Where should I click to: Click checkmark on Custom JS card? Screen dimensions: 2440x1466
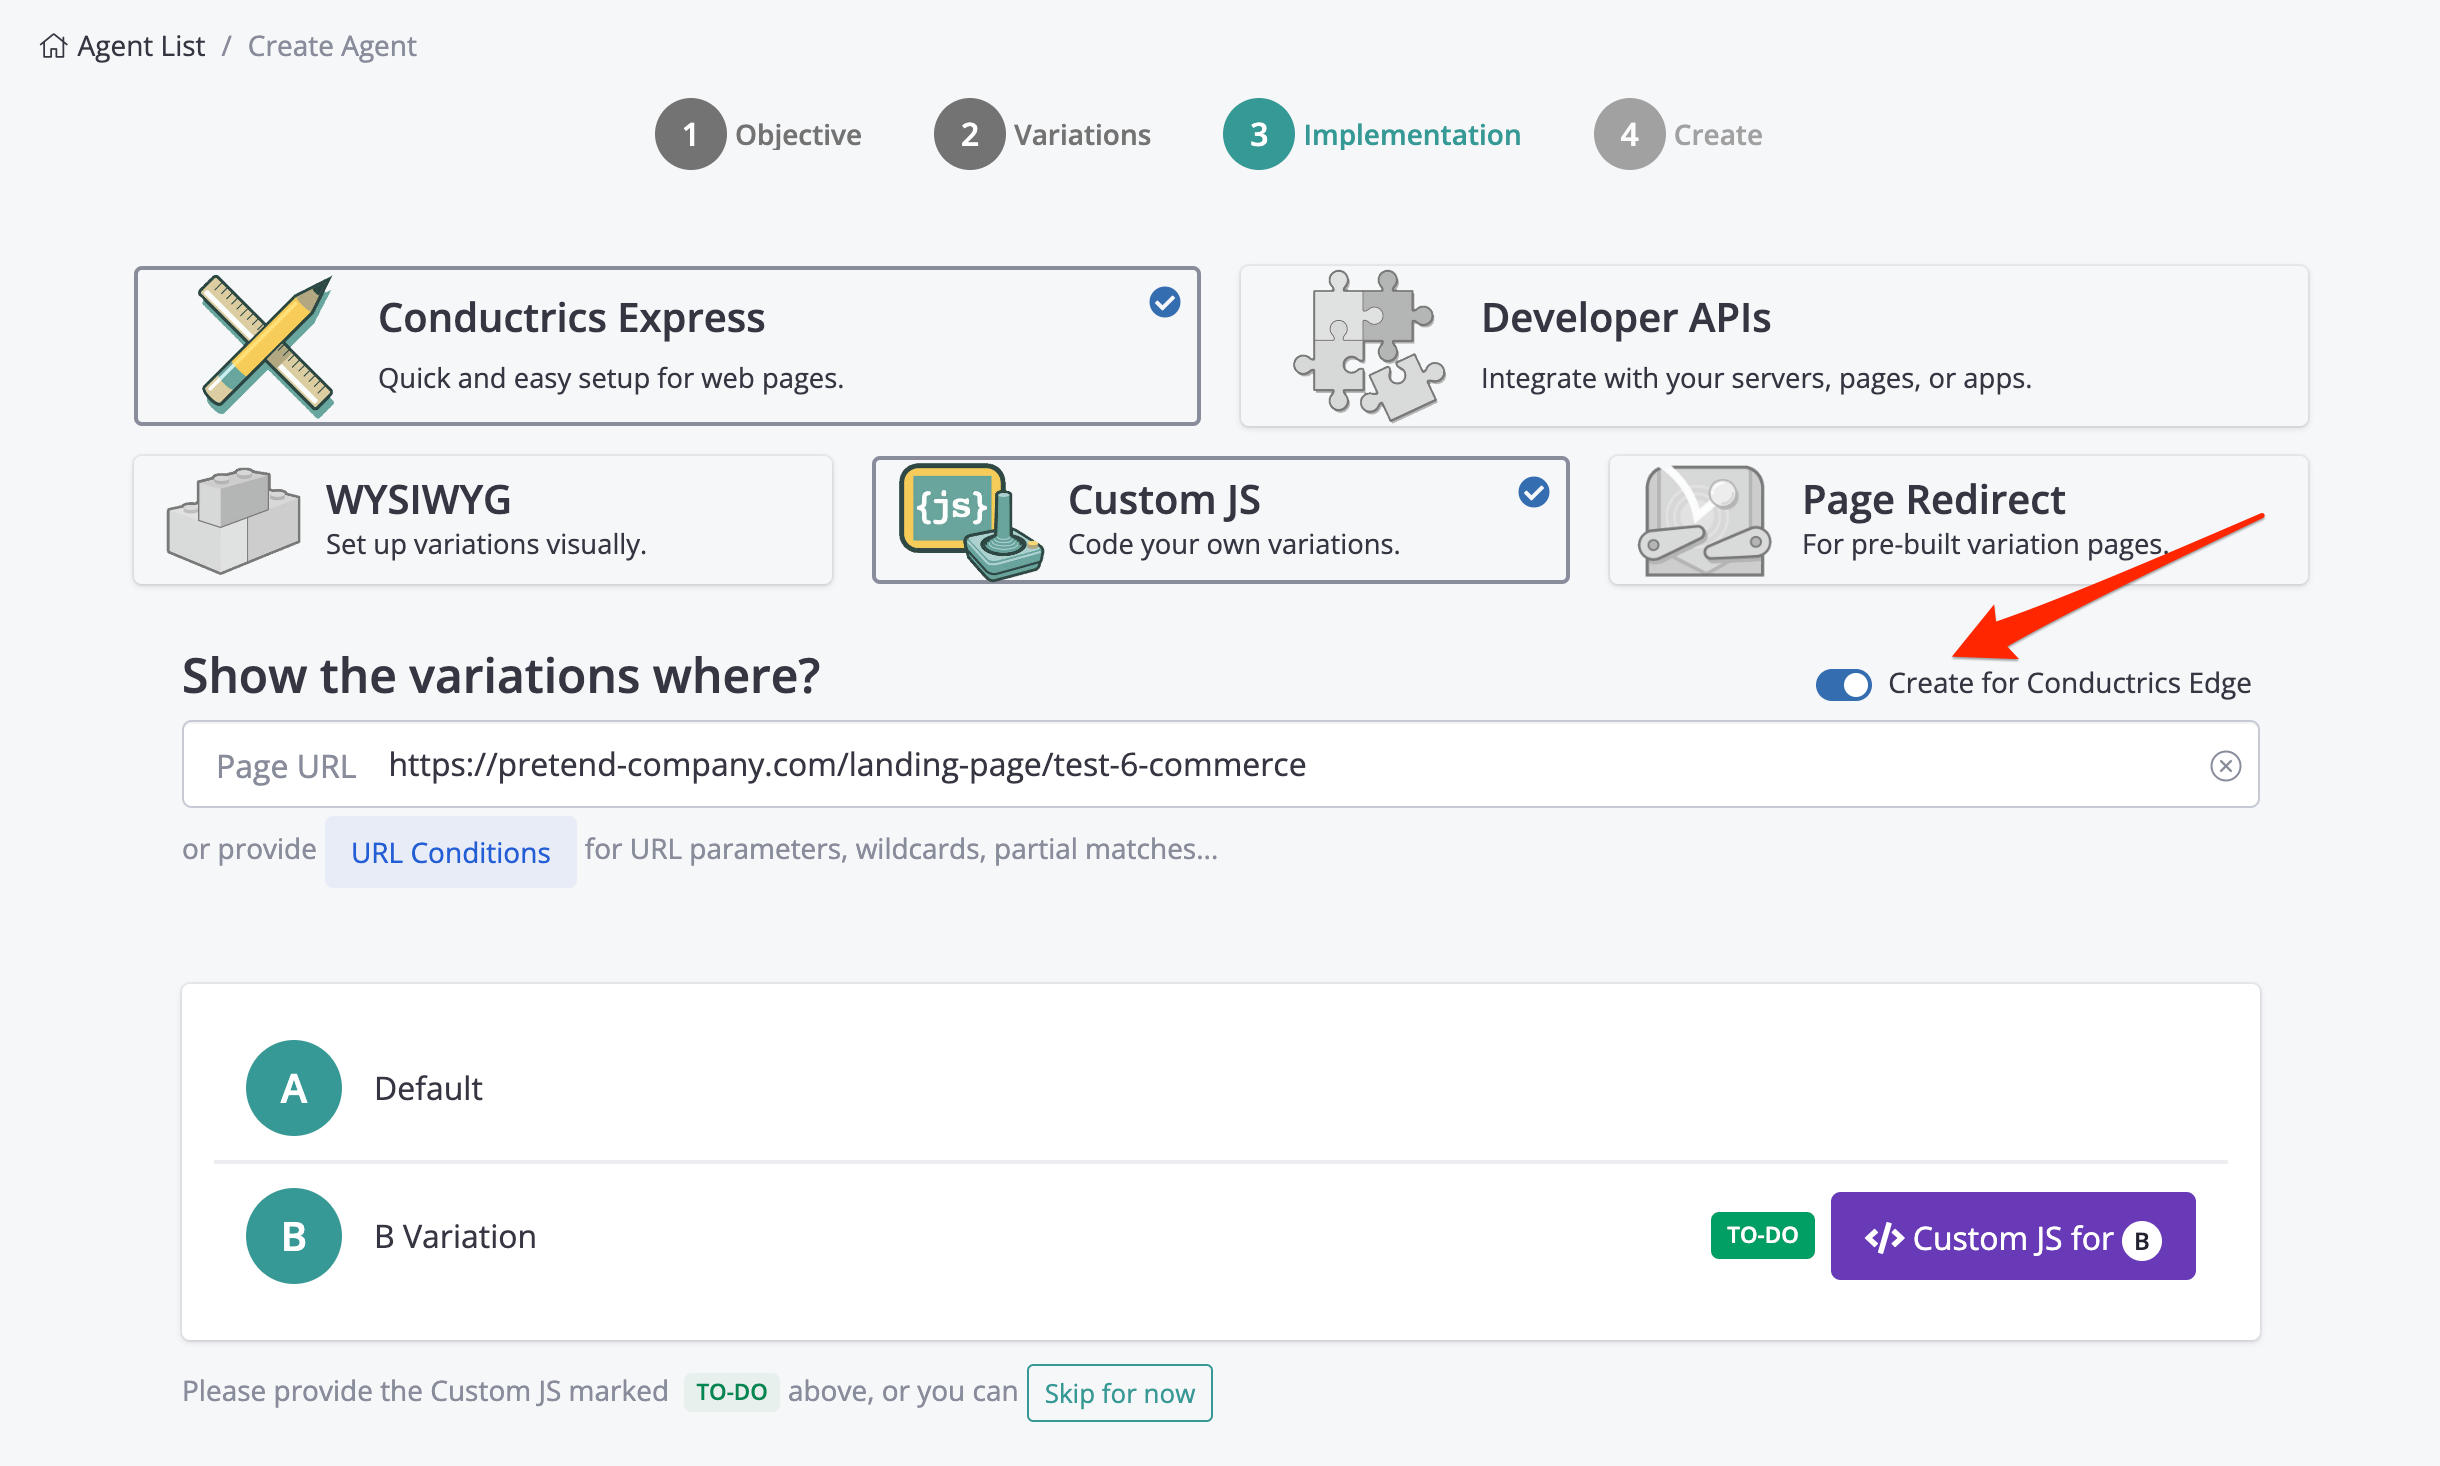[1533, 492]
